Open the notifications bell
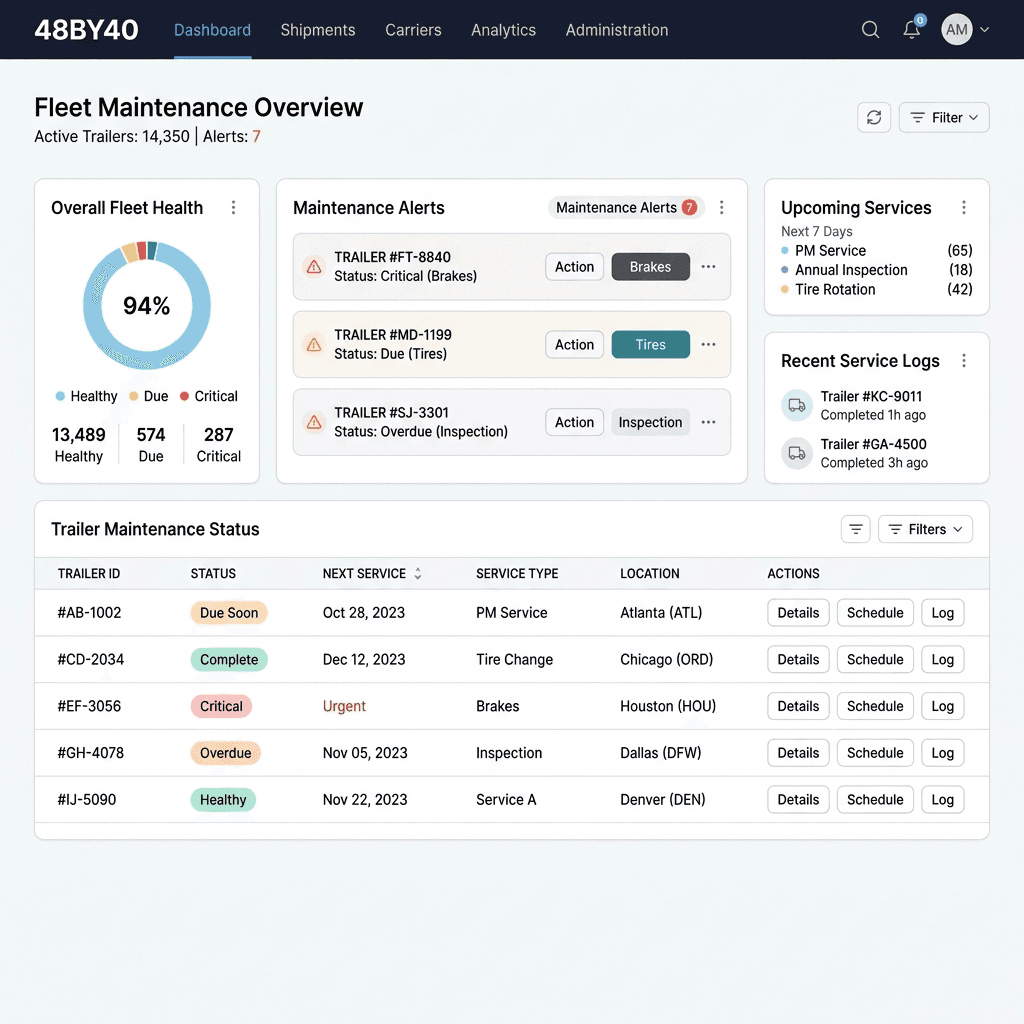The width and height of the screenshot is (1024, 1024). click(x=912, y=29)
